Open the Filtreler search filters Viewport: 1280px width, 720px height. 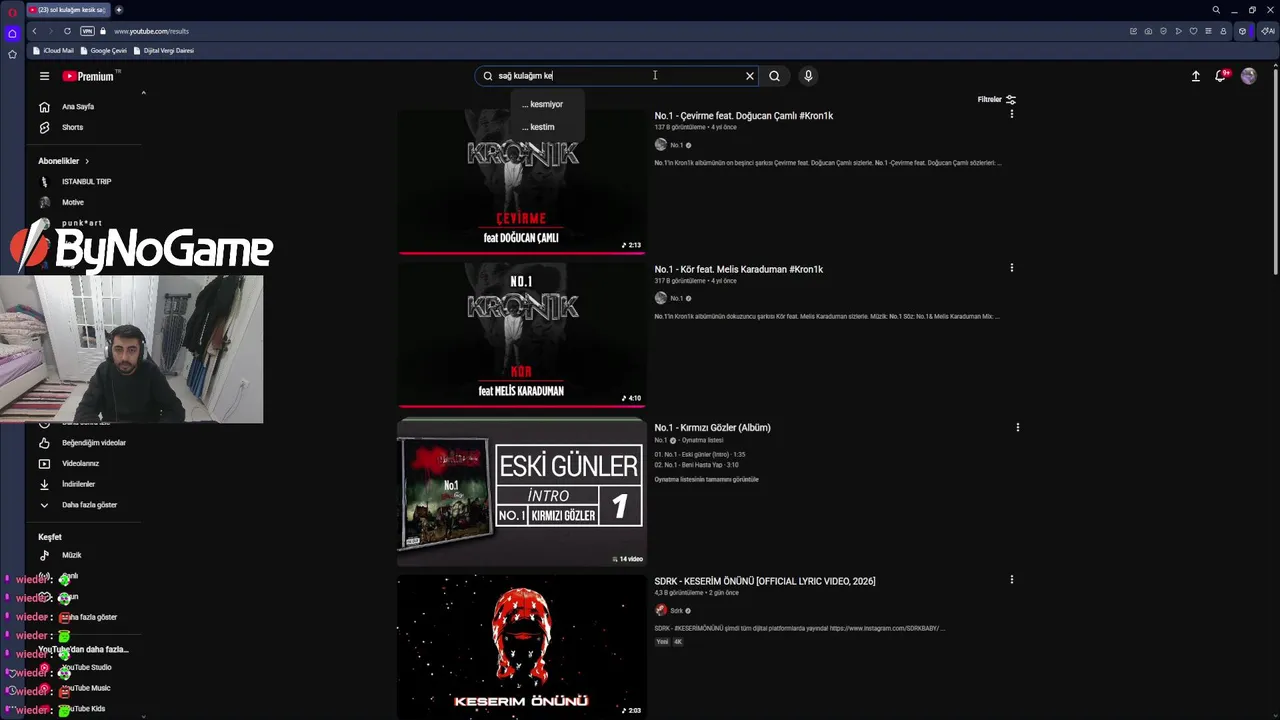(997, 100)
